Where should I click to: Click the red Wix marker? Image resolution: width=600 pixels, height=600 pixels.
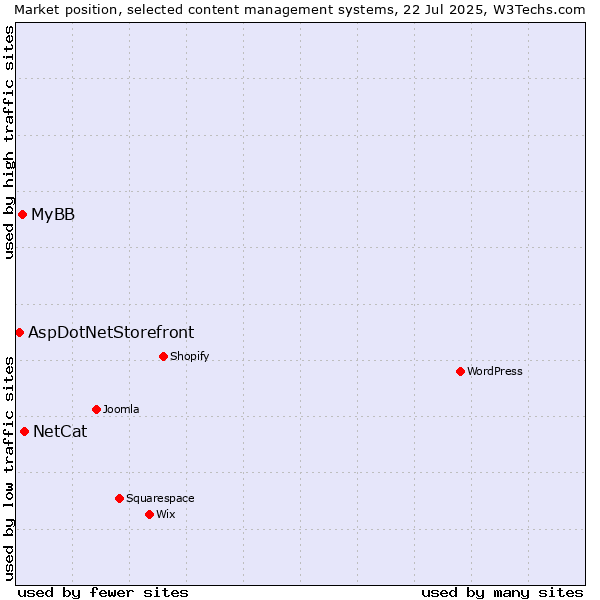pyautogui.click(x=150, y=514)
